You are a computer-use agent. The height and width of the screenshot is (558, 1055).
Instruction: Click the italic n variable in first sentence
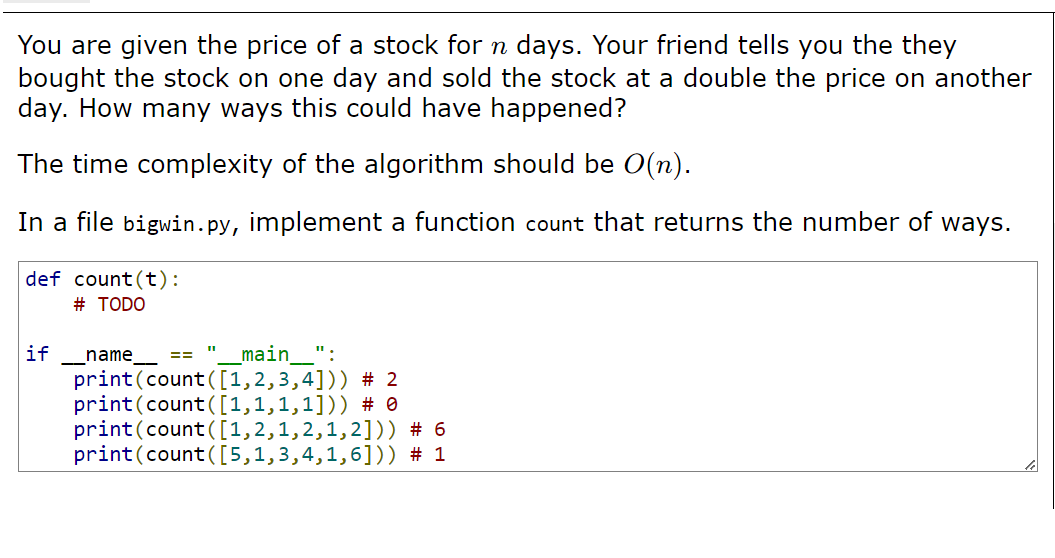pos(498,48)
